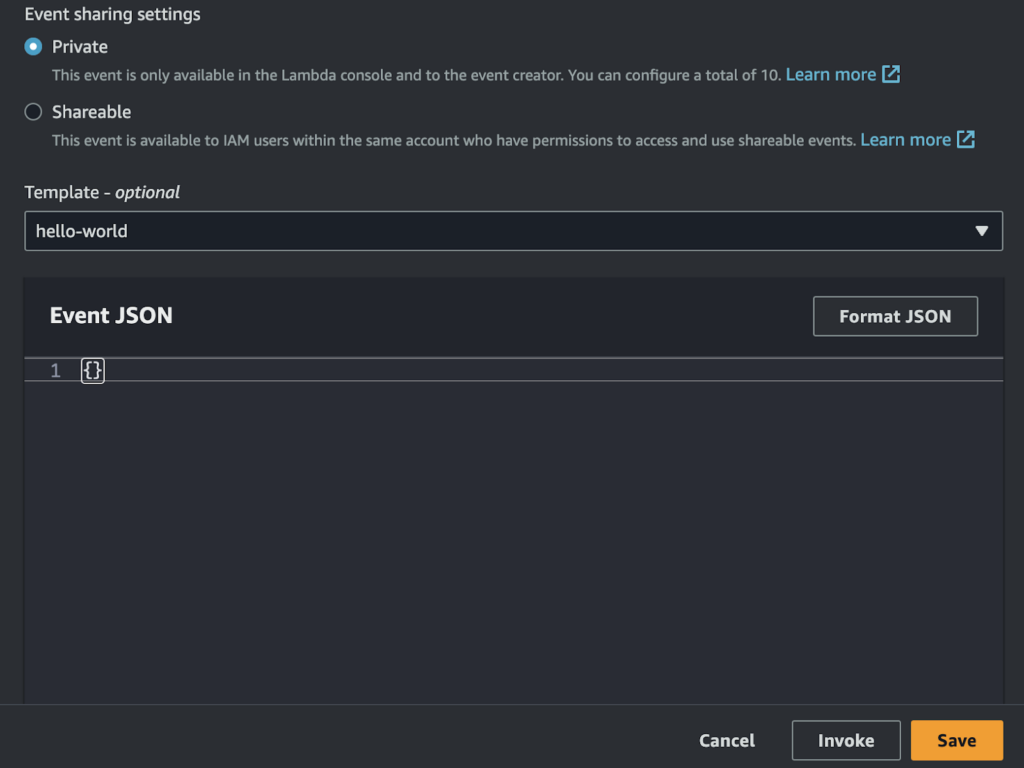Screen dimensions: 1024x768
Task: Click the Template - optional label
Action: click(102, 192)
